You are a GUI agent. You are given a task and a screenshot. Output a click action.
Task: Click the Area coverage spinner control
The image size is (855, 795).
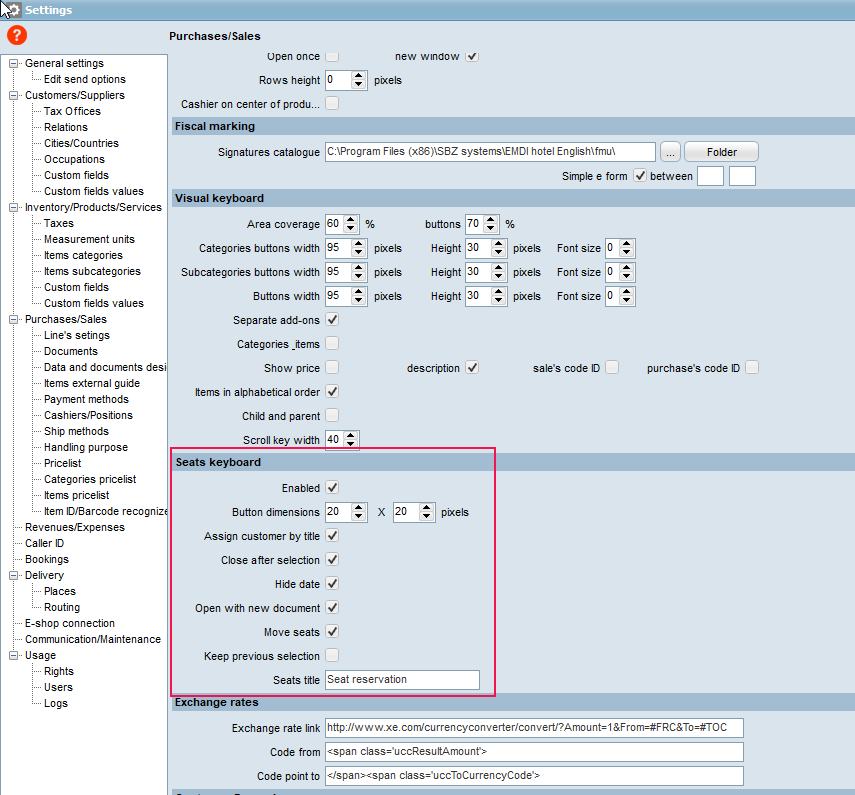342,224
